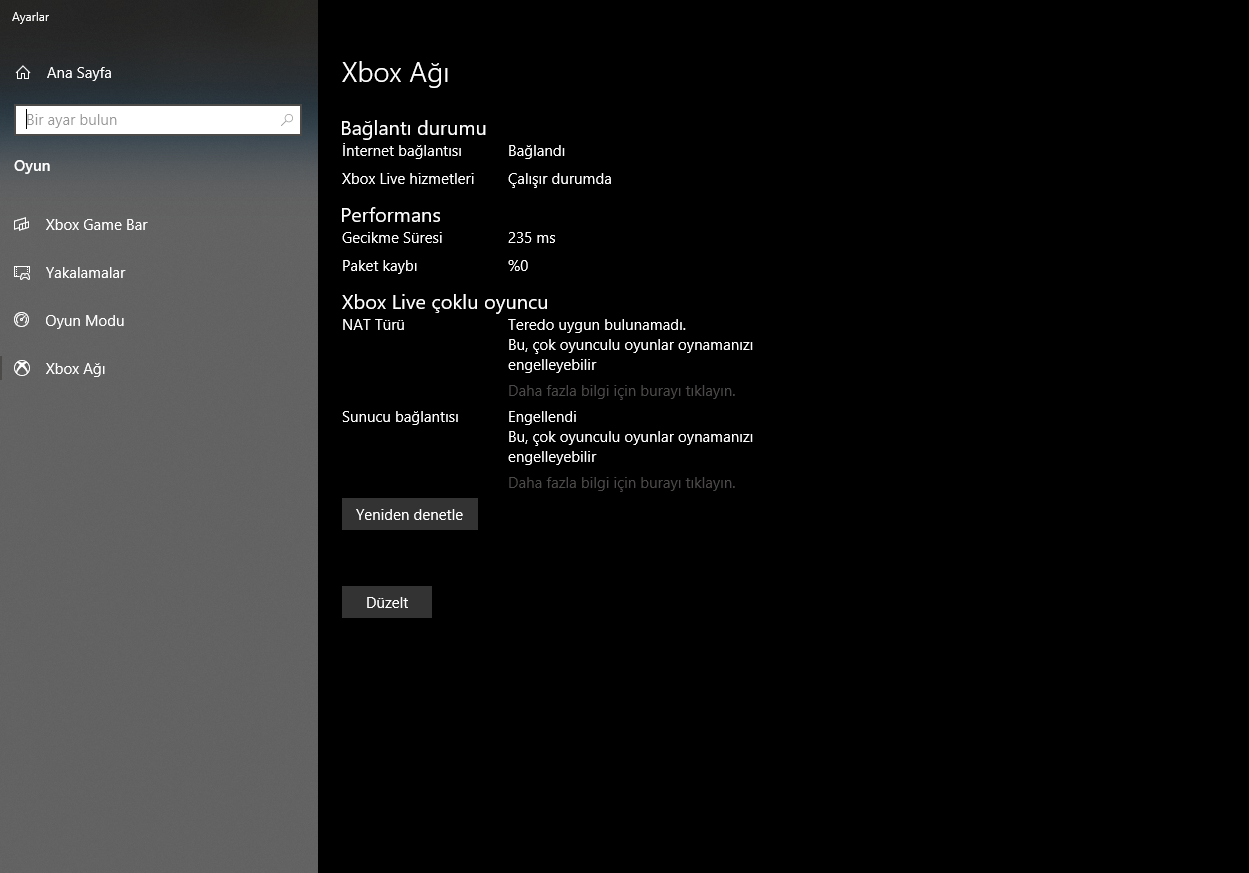Screen dimensions: 1249x873
Task: Click the Düzelt button
Action: point(387,603)
